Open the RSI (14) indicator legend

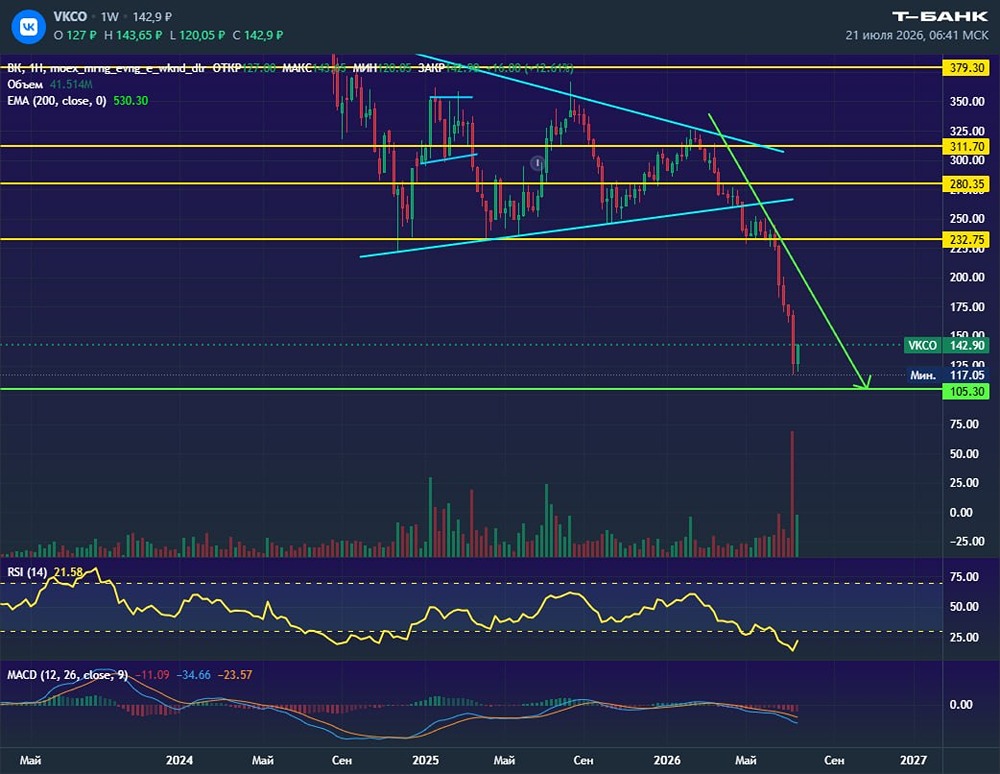pos(45,572)
